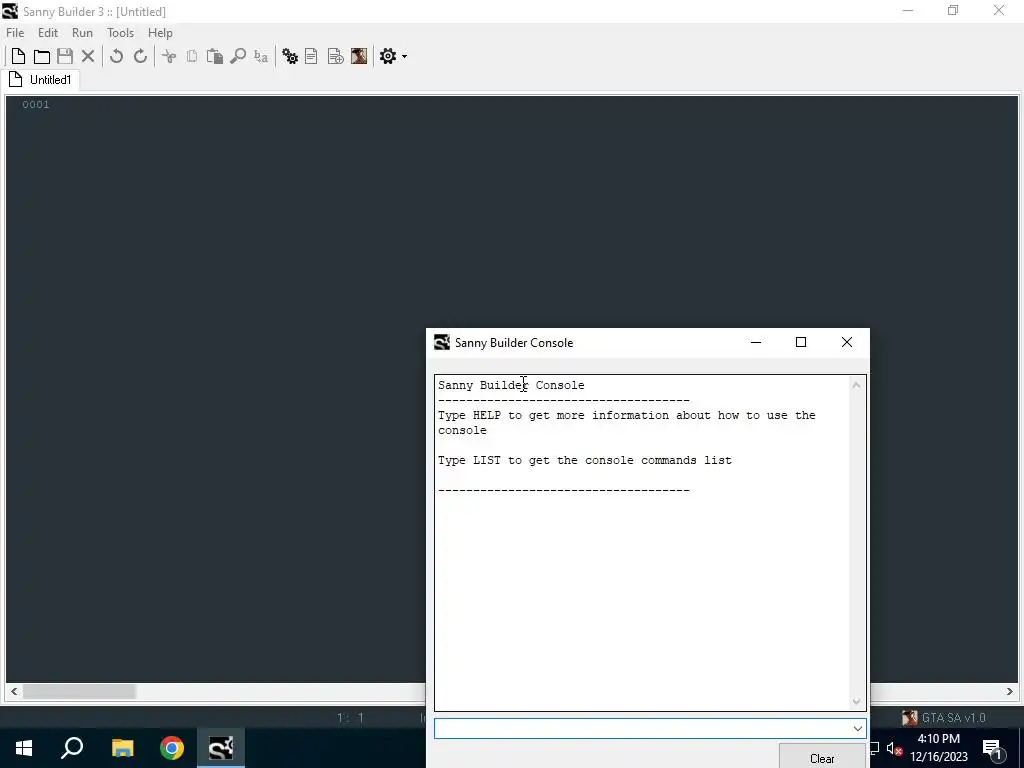This screenshot has width=1024, height=768.
Task: Open the Windows Start menu
Action: coord(24,748)
